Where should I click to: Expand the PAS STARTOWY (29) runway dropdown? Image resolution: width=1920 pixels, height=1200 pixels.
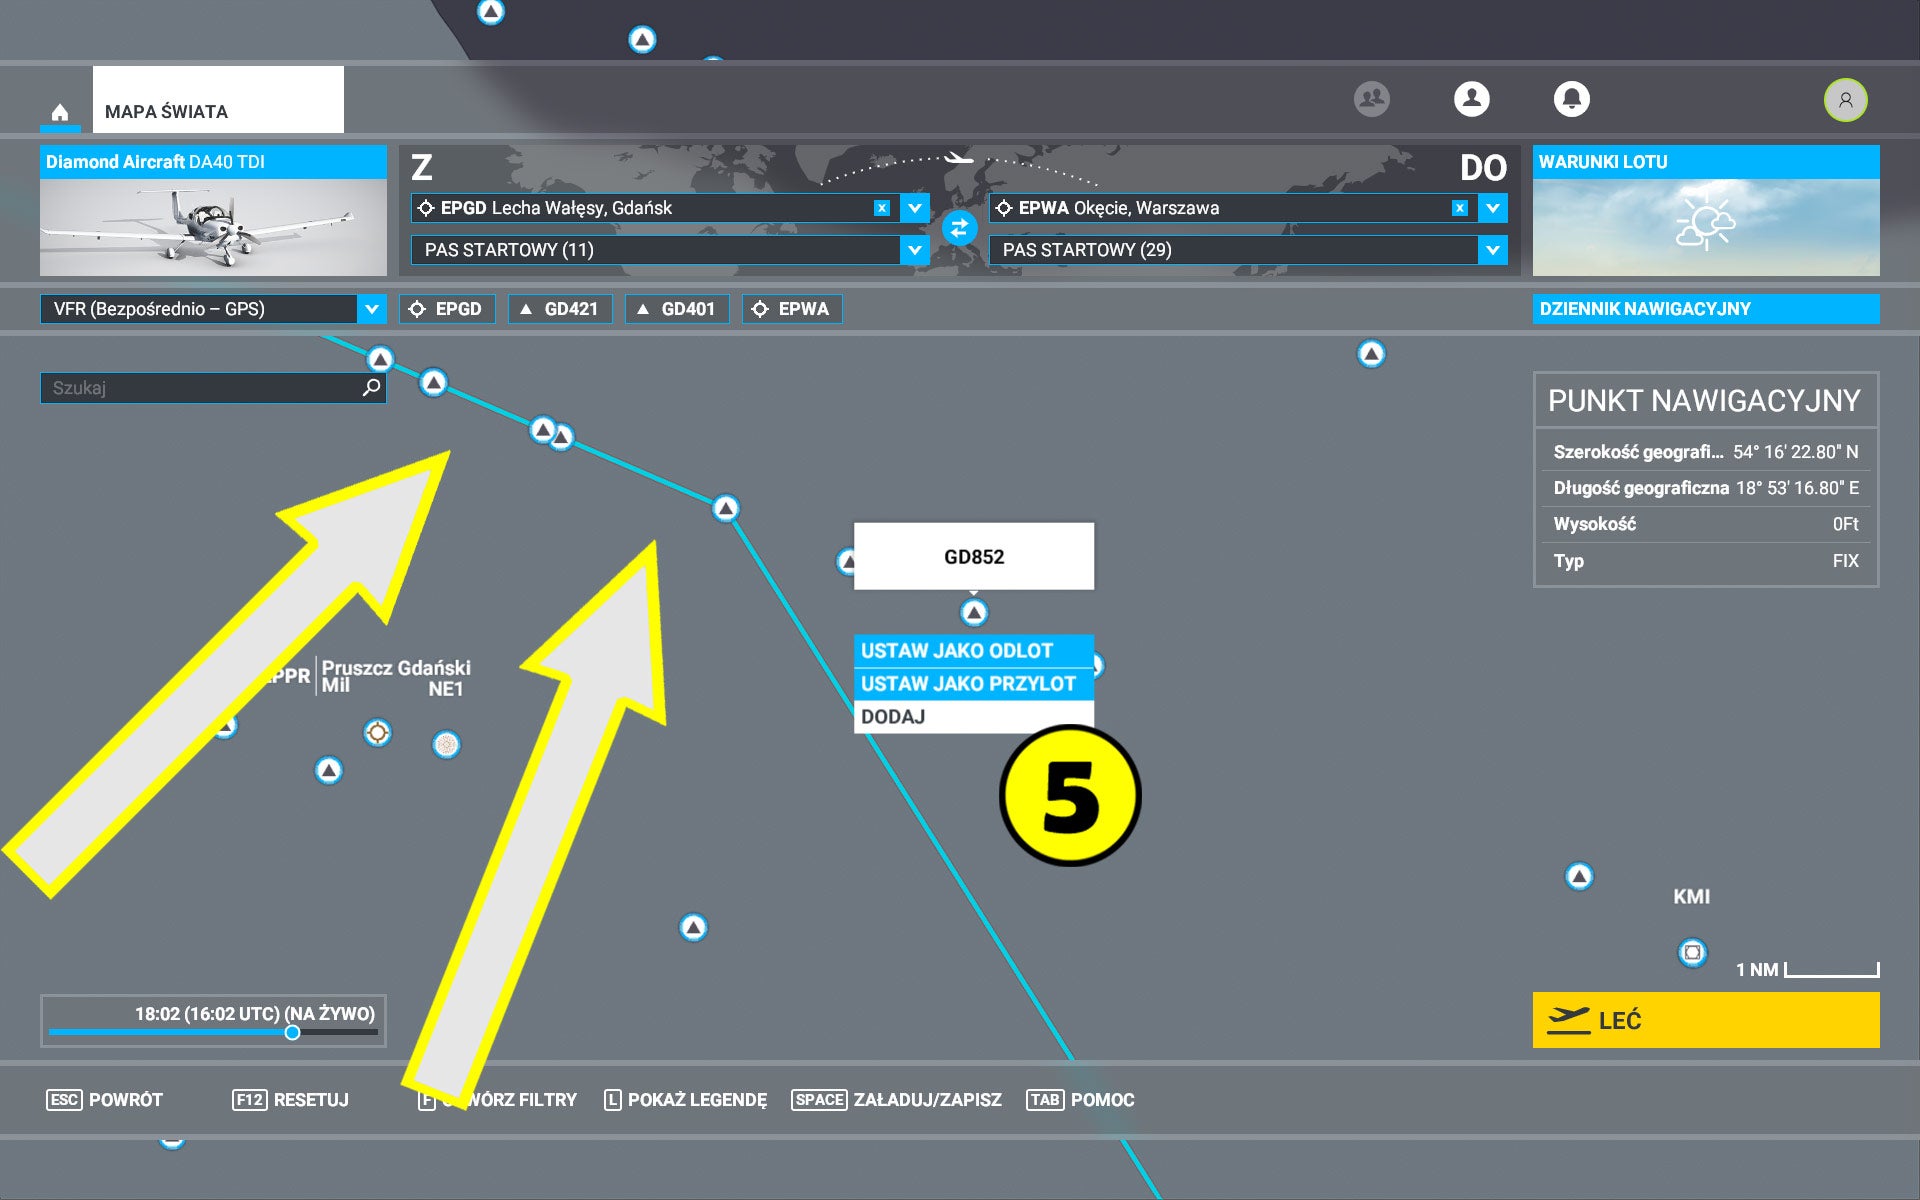[x=1492, y=250]
